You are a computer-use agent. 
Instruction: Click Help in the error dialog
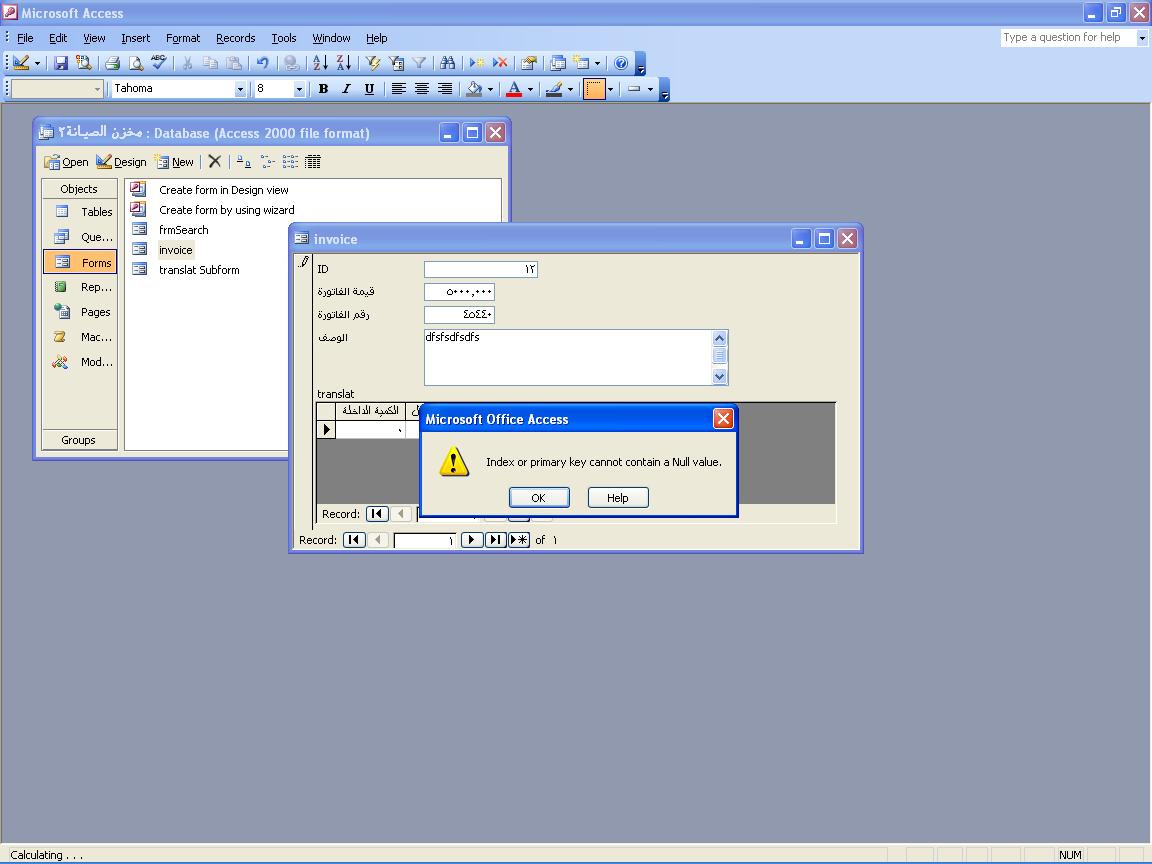pos(618,497)
